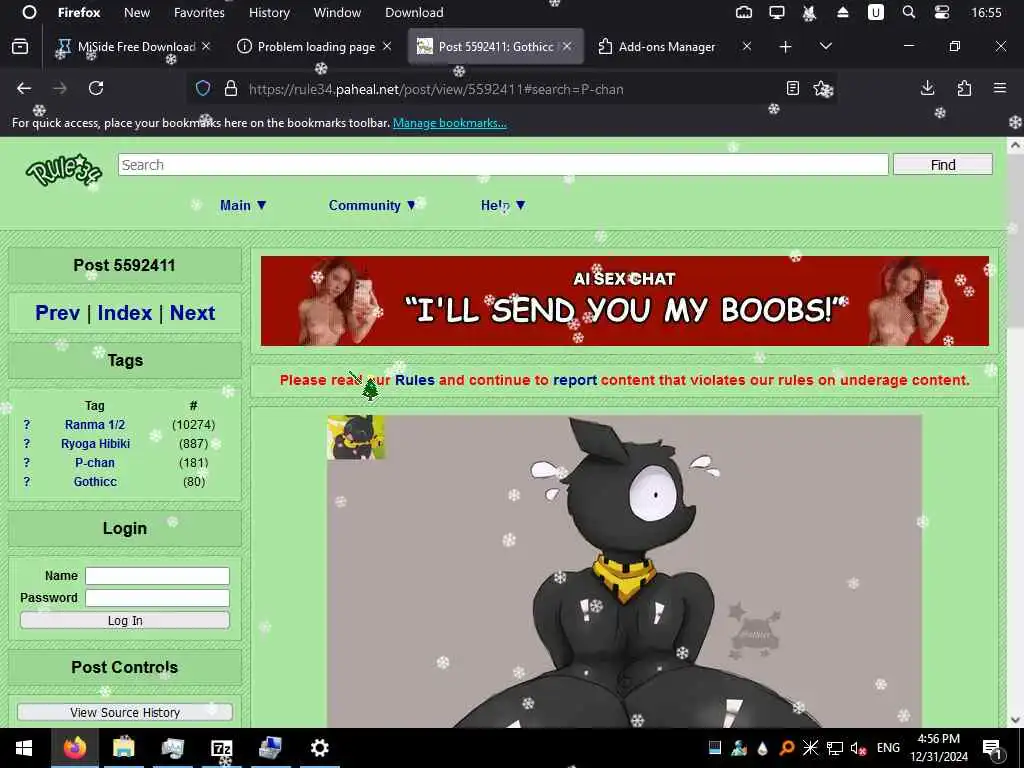Click the ethernet network icon in top bar

tap(744, 12)
